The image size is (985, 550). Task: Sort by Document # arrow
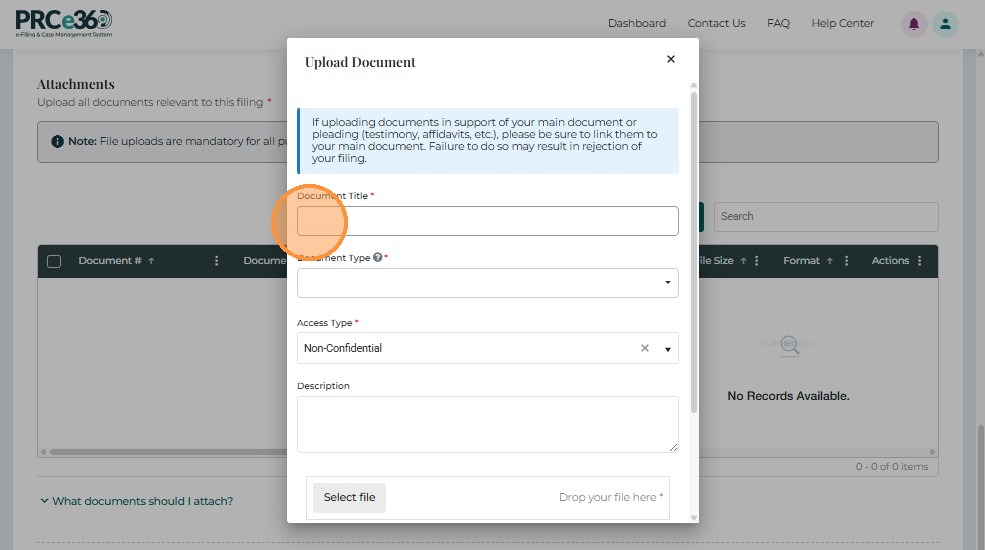(x=151, y=261)
